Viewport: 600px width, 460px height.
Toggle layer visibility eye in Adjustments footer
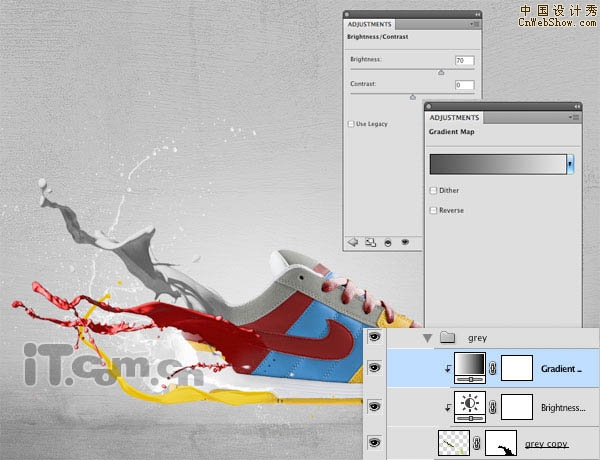pos(406,241)
